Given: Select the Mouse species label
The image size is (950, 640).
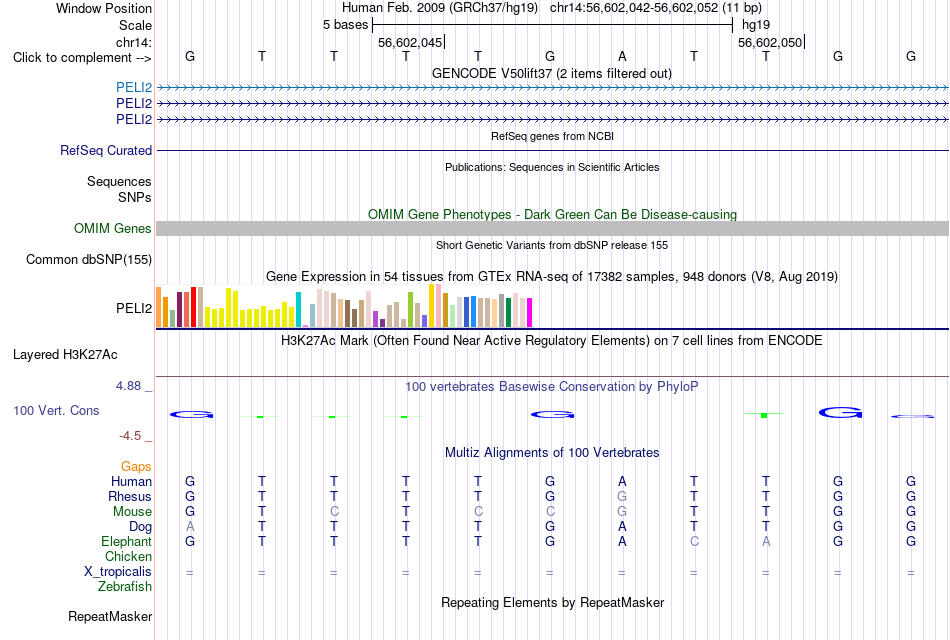Looking at the screenshot, I should coord(132,512).
